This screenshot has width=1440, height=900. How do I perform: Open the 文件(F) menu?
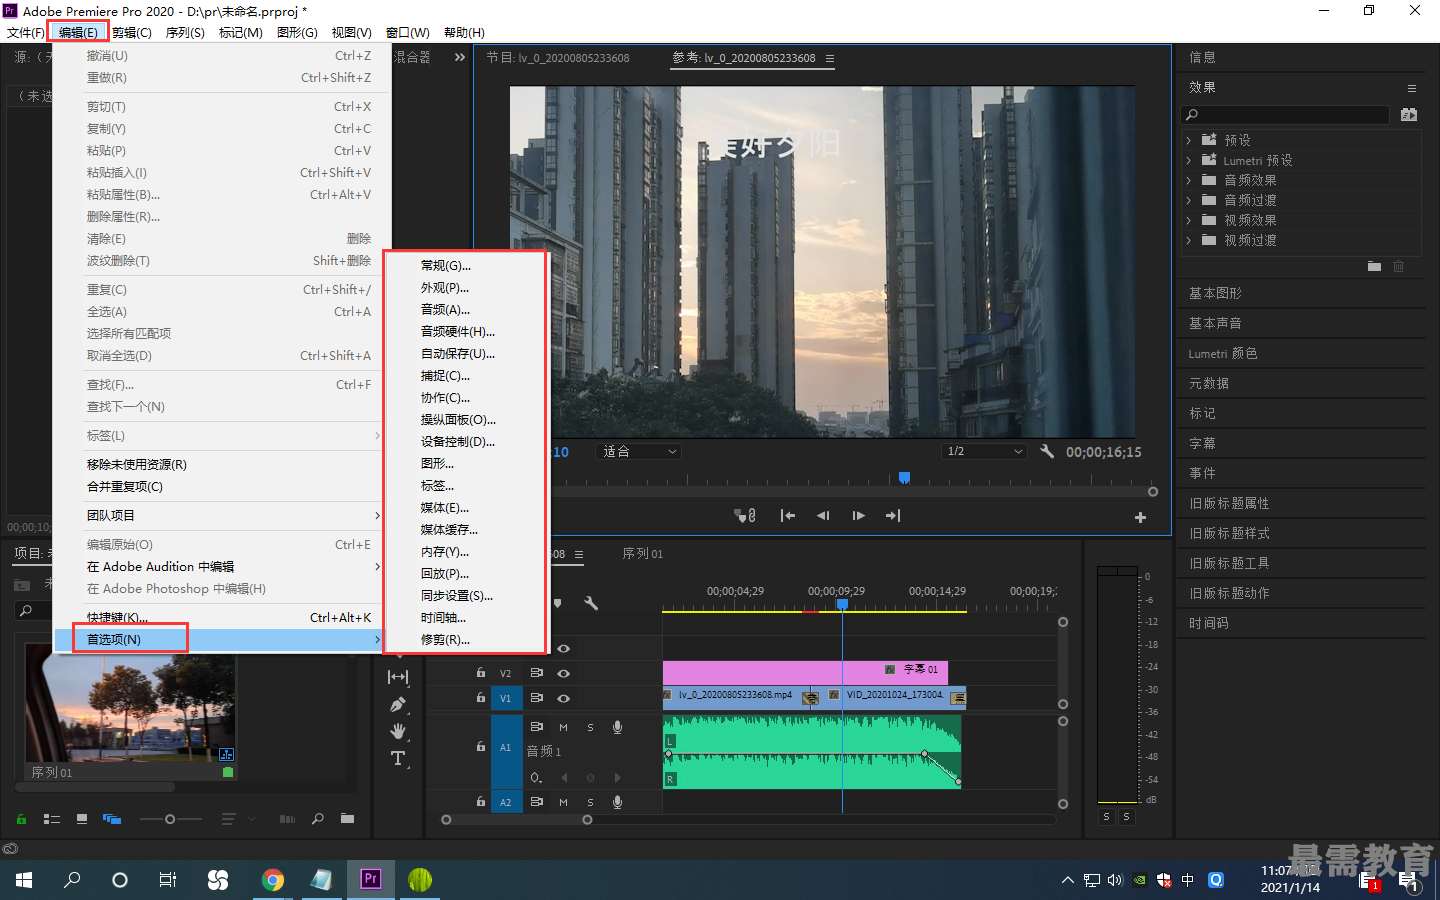26,32
